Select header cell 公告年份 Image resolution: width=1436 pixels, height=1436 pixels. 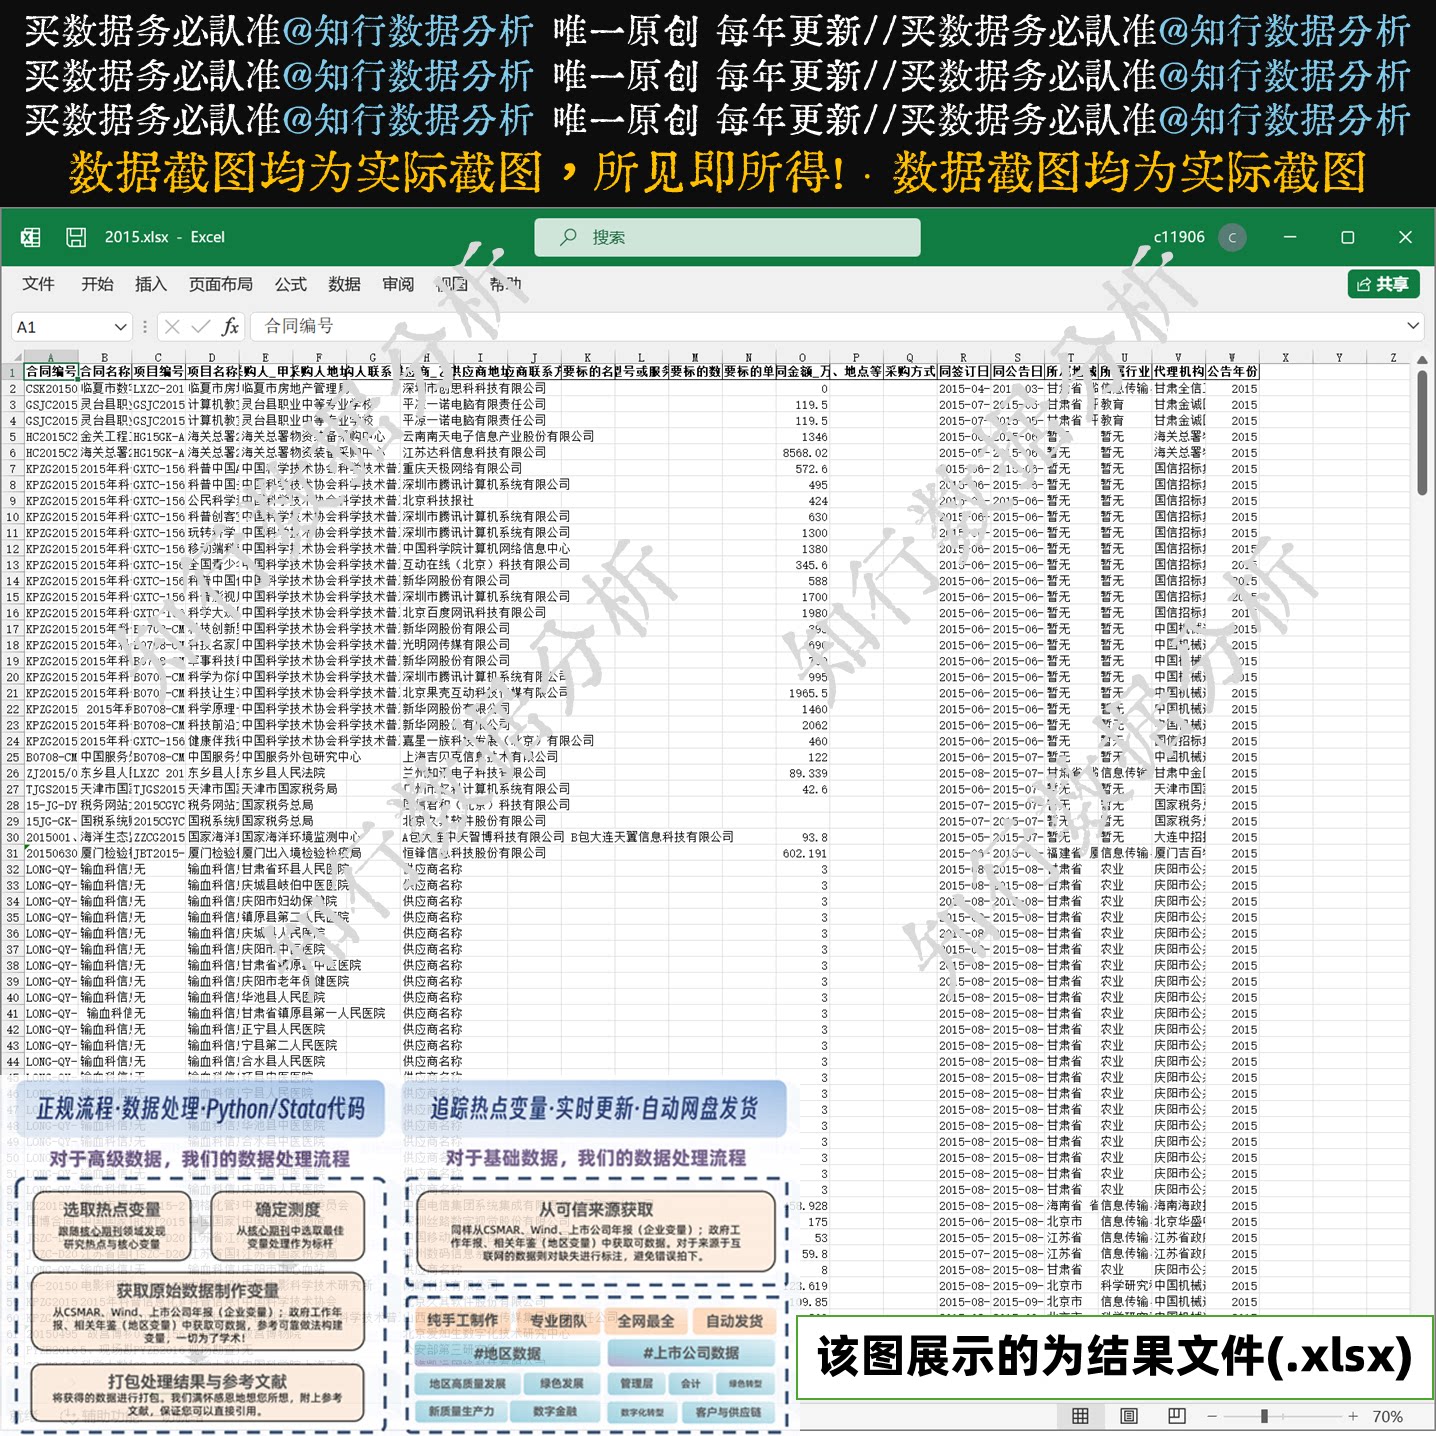(1232, 372)
